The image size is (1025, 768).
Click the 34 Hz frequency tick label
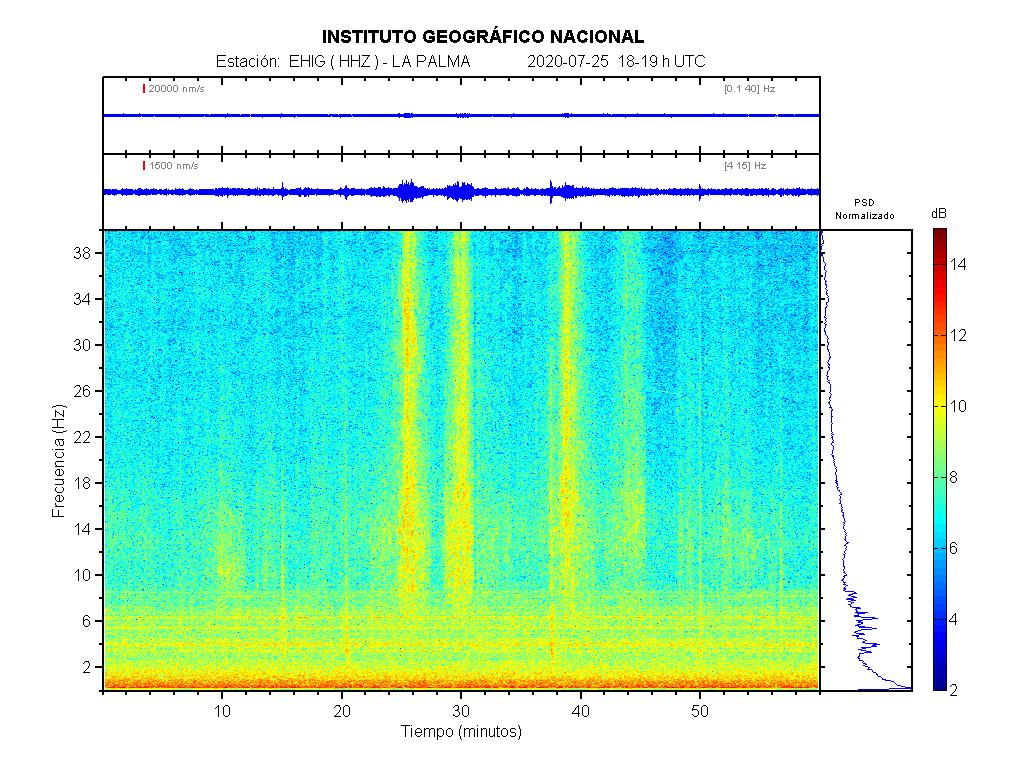coord(82,299)
